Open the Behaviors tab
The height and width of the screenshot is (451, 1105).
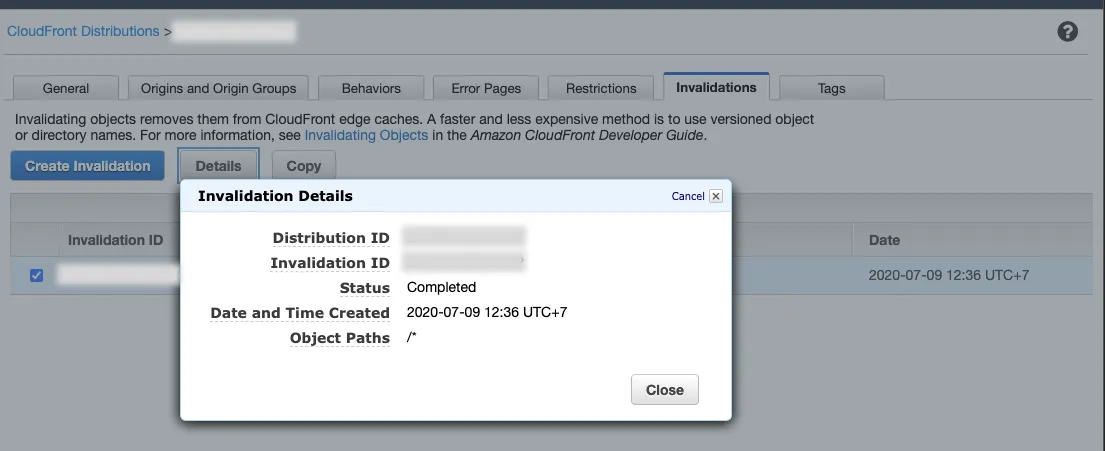[x=371, y=88]
